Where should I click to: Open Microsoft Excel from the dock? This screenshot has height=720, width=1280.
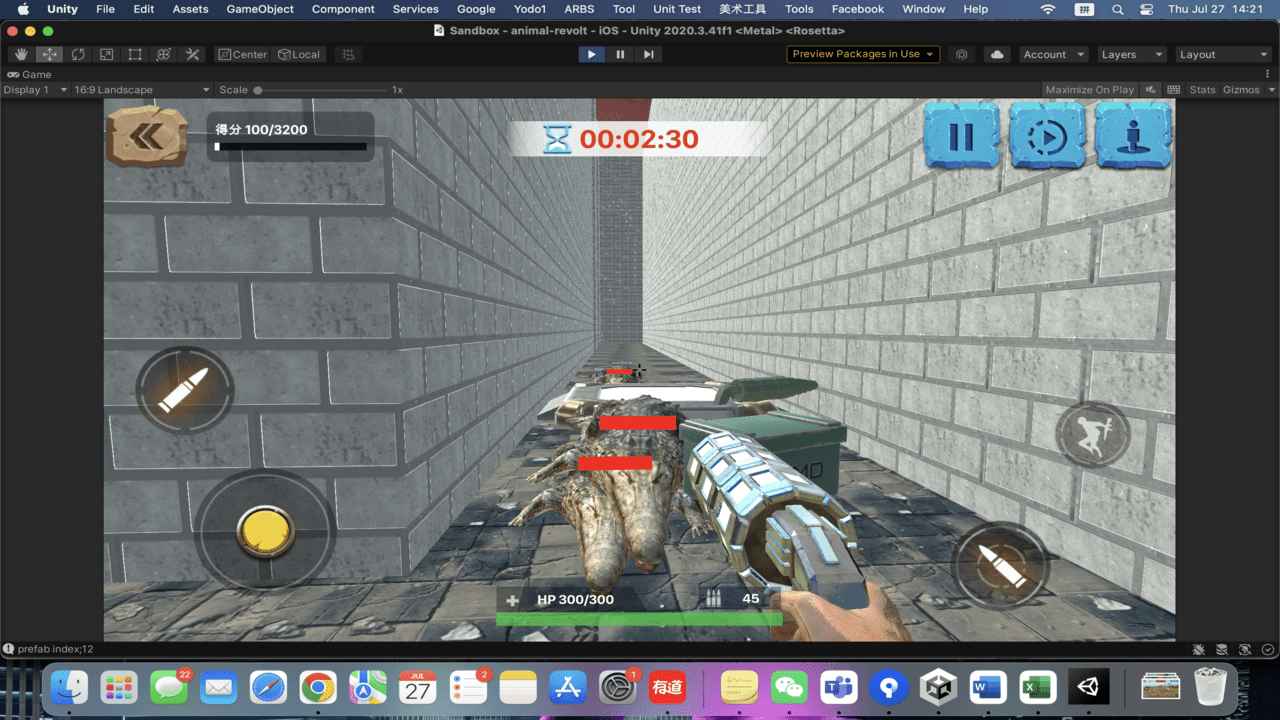(1038, 688)
